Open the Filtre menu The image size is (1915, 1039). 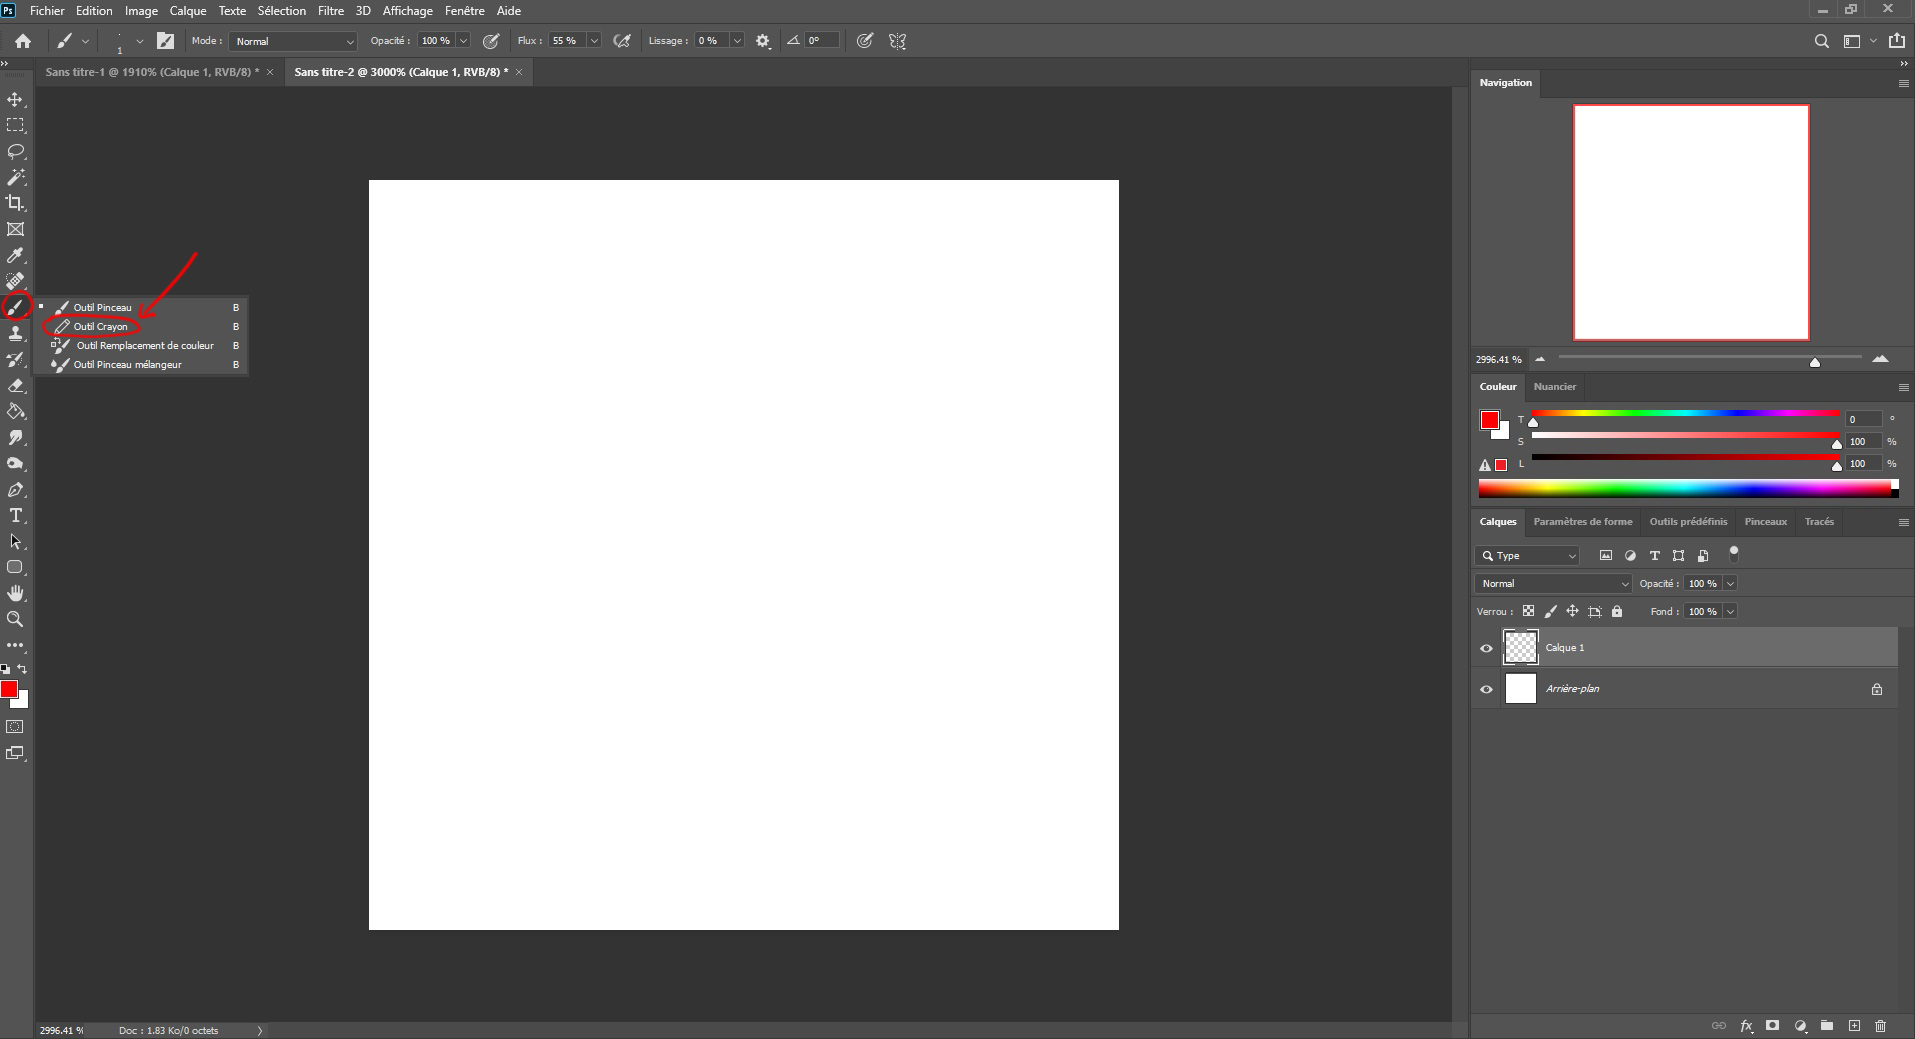click(x=330, y=11)
